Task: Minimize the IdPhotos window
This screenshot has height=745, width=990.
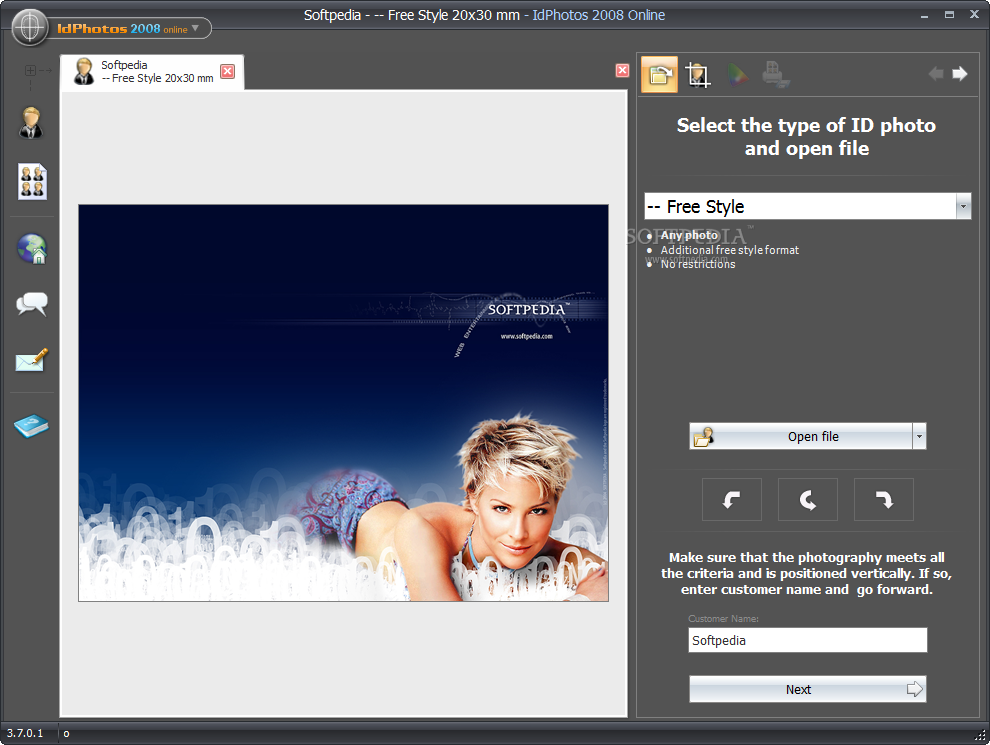Action: click(x=924, y=15)
